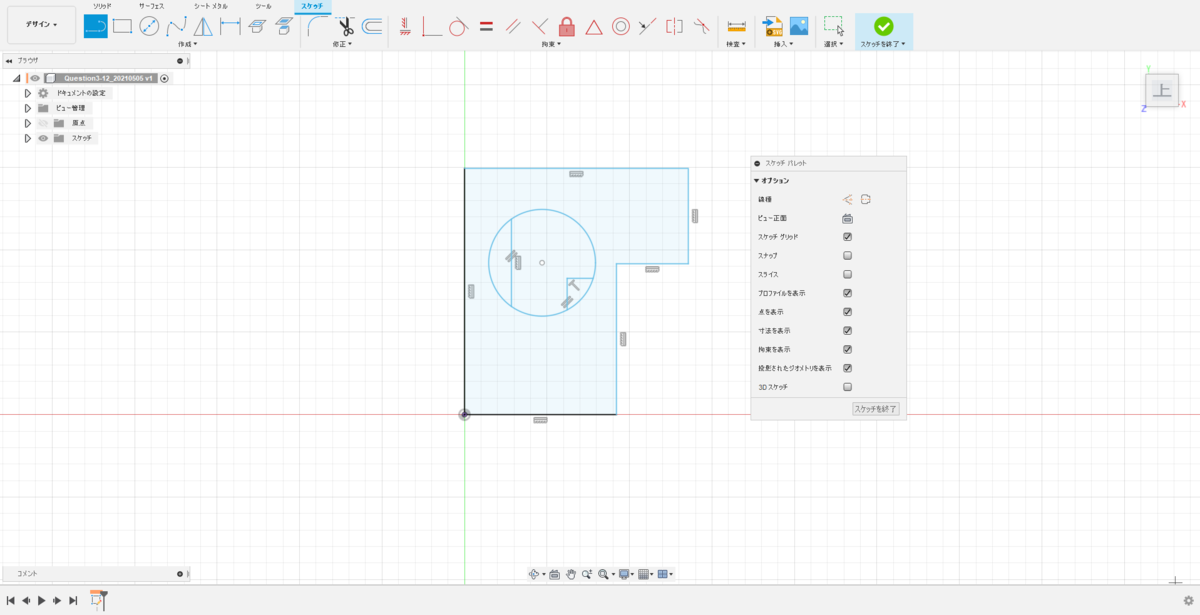The width and height of the screenshot is (1200, 615).
Task: Select the Rectangle sketch tool
Action: click(122, 27)
